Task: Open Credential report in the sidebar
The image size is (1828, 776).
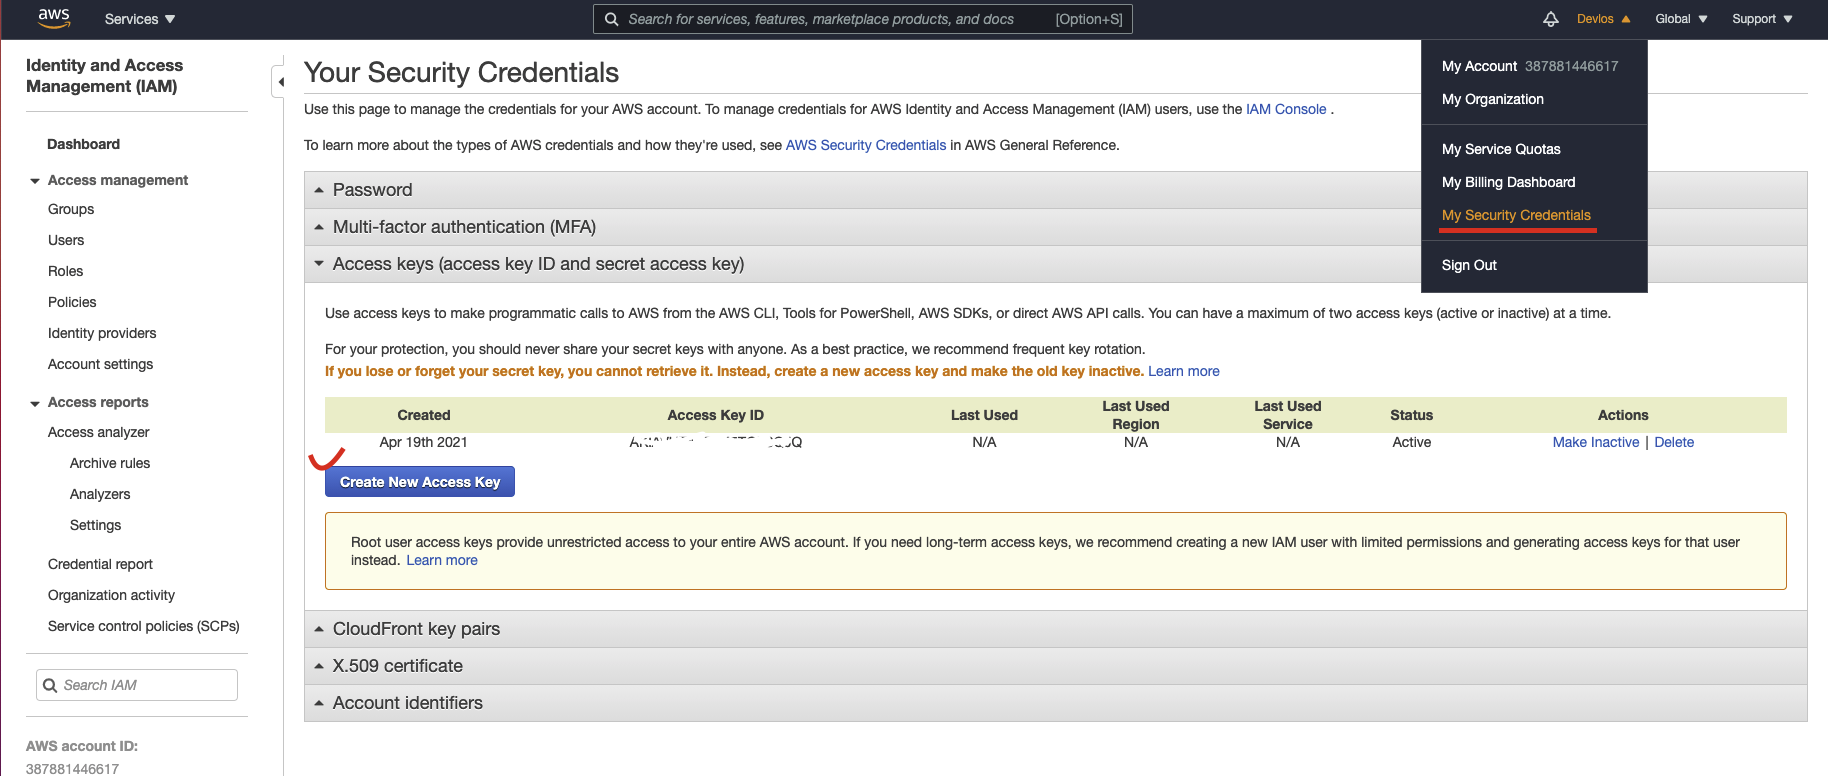Action: [x=100, y=564]
